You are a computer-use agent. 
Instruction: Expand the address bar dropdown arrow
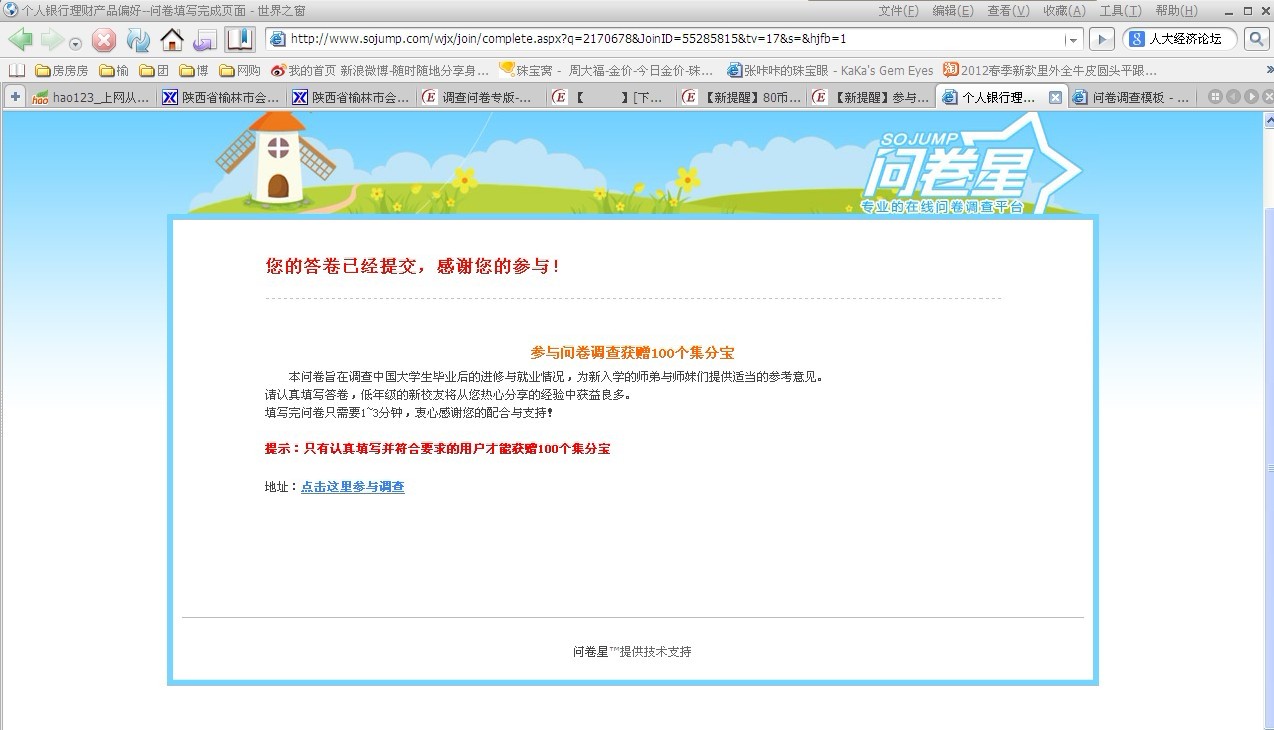[1073, 40]
